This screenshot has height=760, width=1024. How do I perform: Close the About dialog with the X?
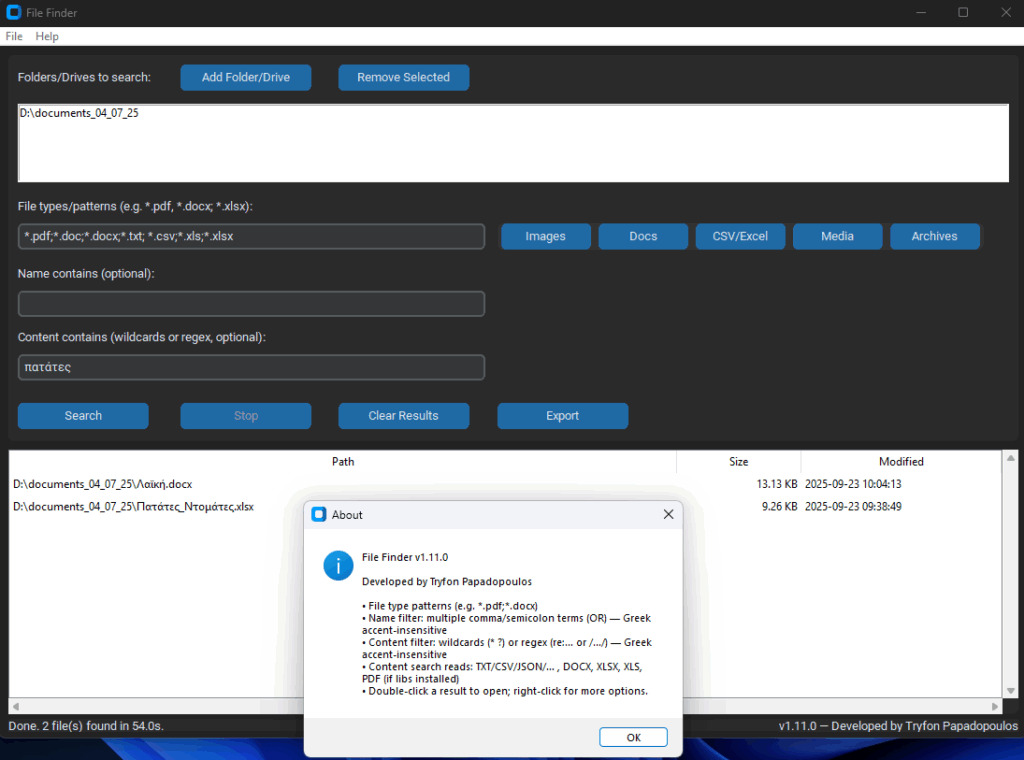[x=668, y=514]
